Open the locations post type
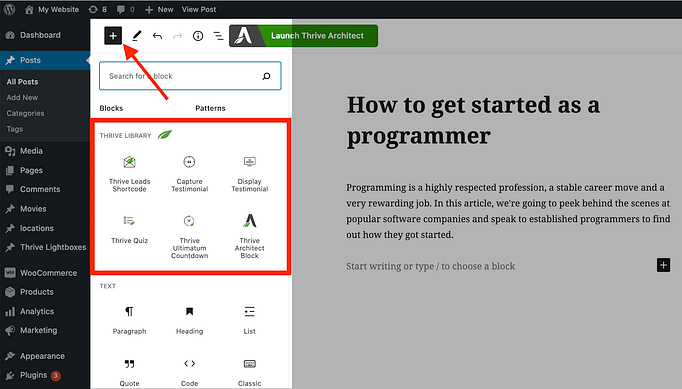The width and height of the screenshot is (682, 389). (45, 228)
